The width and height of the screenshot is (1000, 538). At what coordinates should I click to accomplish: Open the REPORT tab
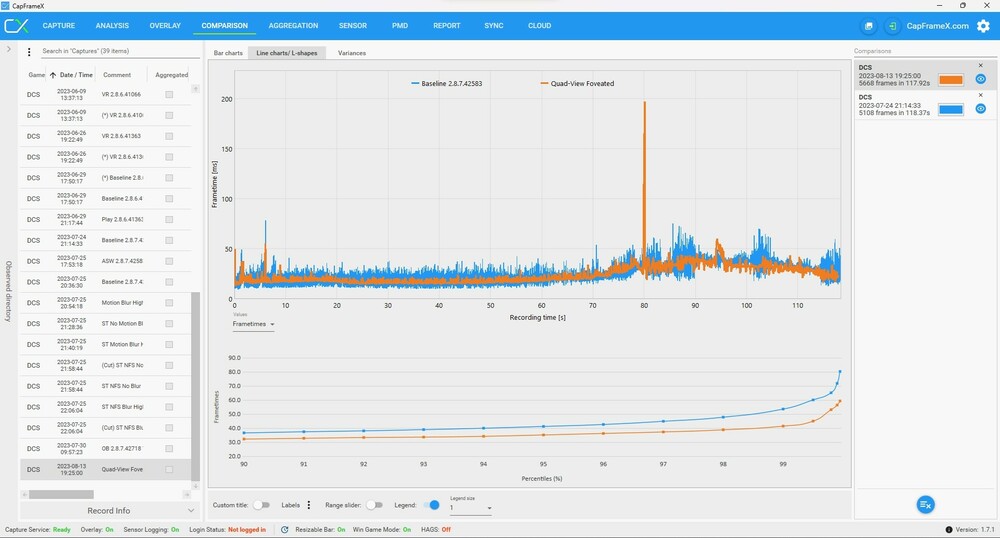(x=446, y=26)
